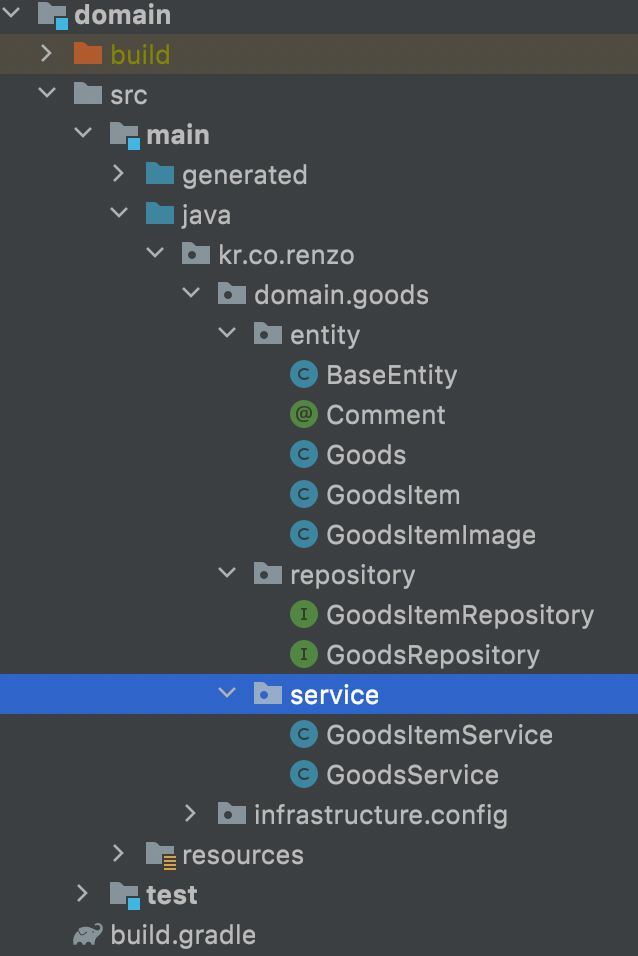Expand the infrastructure.config package
The height and width of the screenshot is (956, 638).
191,814
